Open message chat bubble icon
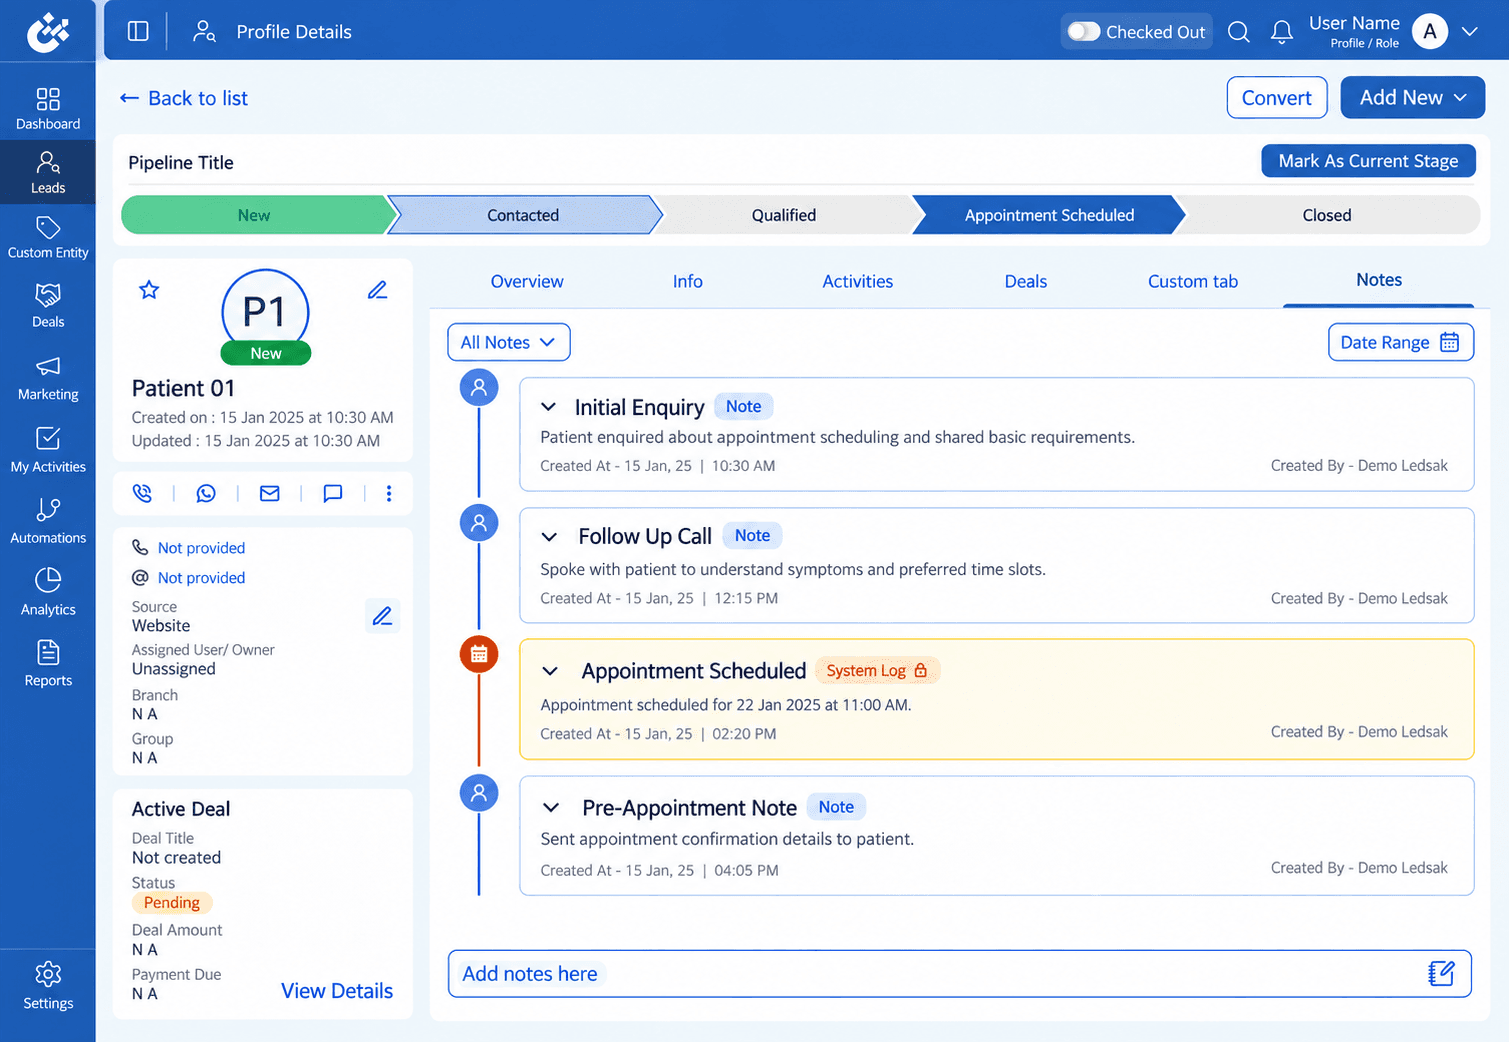Screen dimensions: 1509x1042 click(333, 493)
